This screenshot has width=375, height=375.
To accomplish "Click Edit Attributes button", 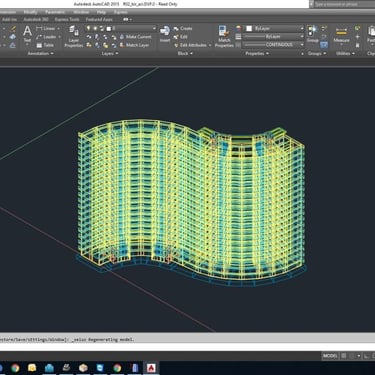I will click(x=193, y=45).
